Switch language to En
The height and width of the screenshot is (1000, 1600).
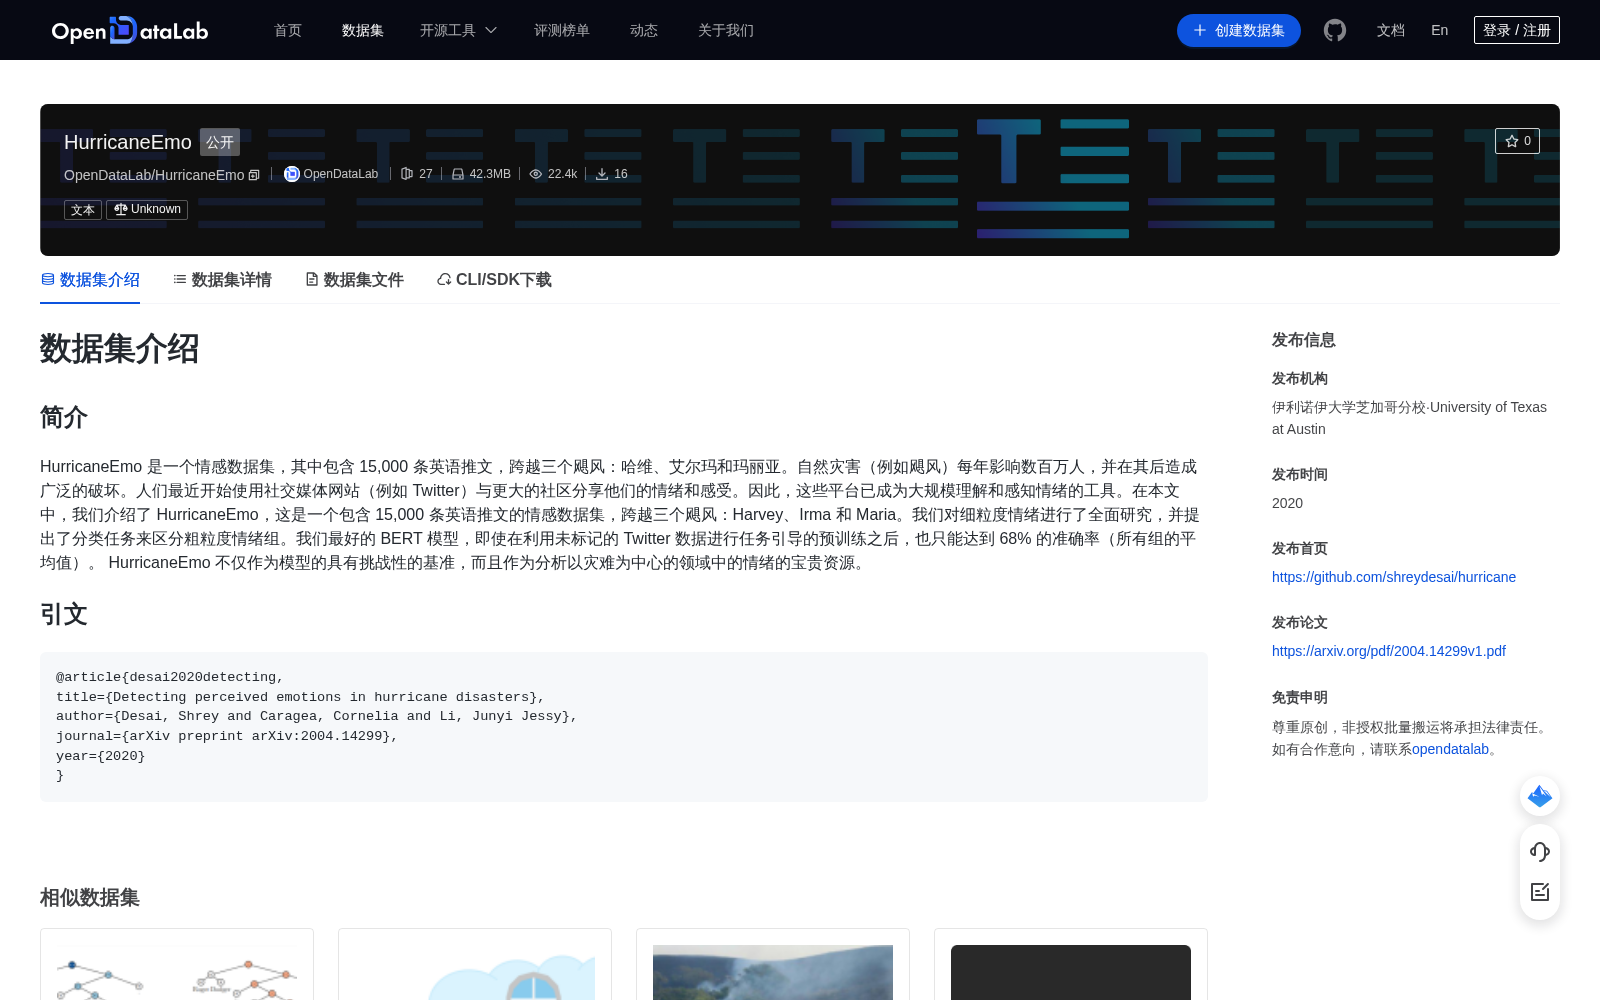(x=1440, y=30)
